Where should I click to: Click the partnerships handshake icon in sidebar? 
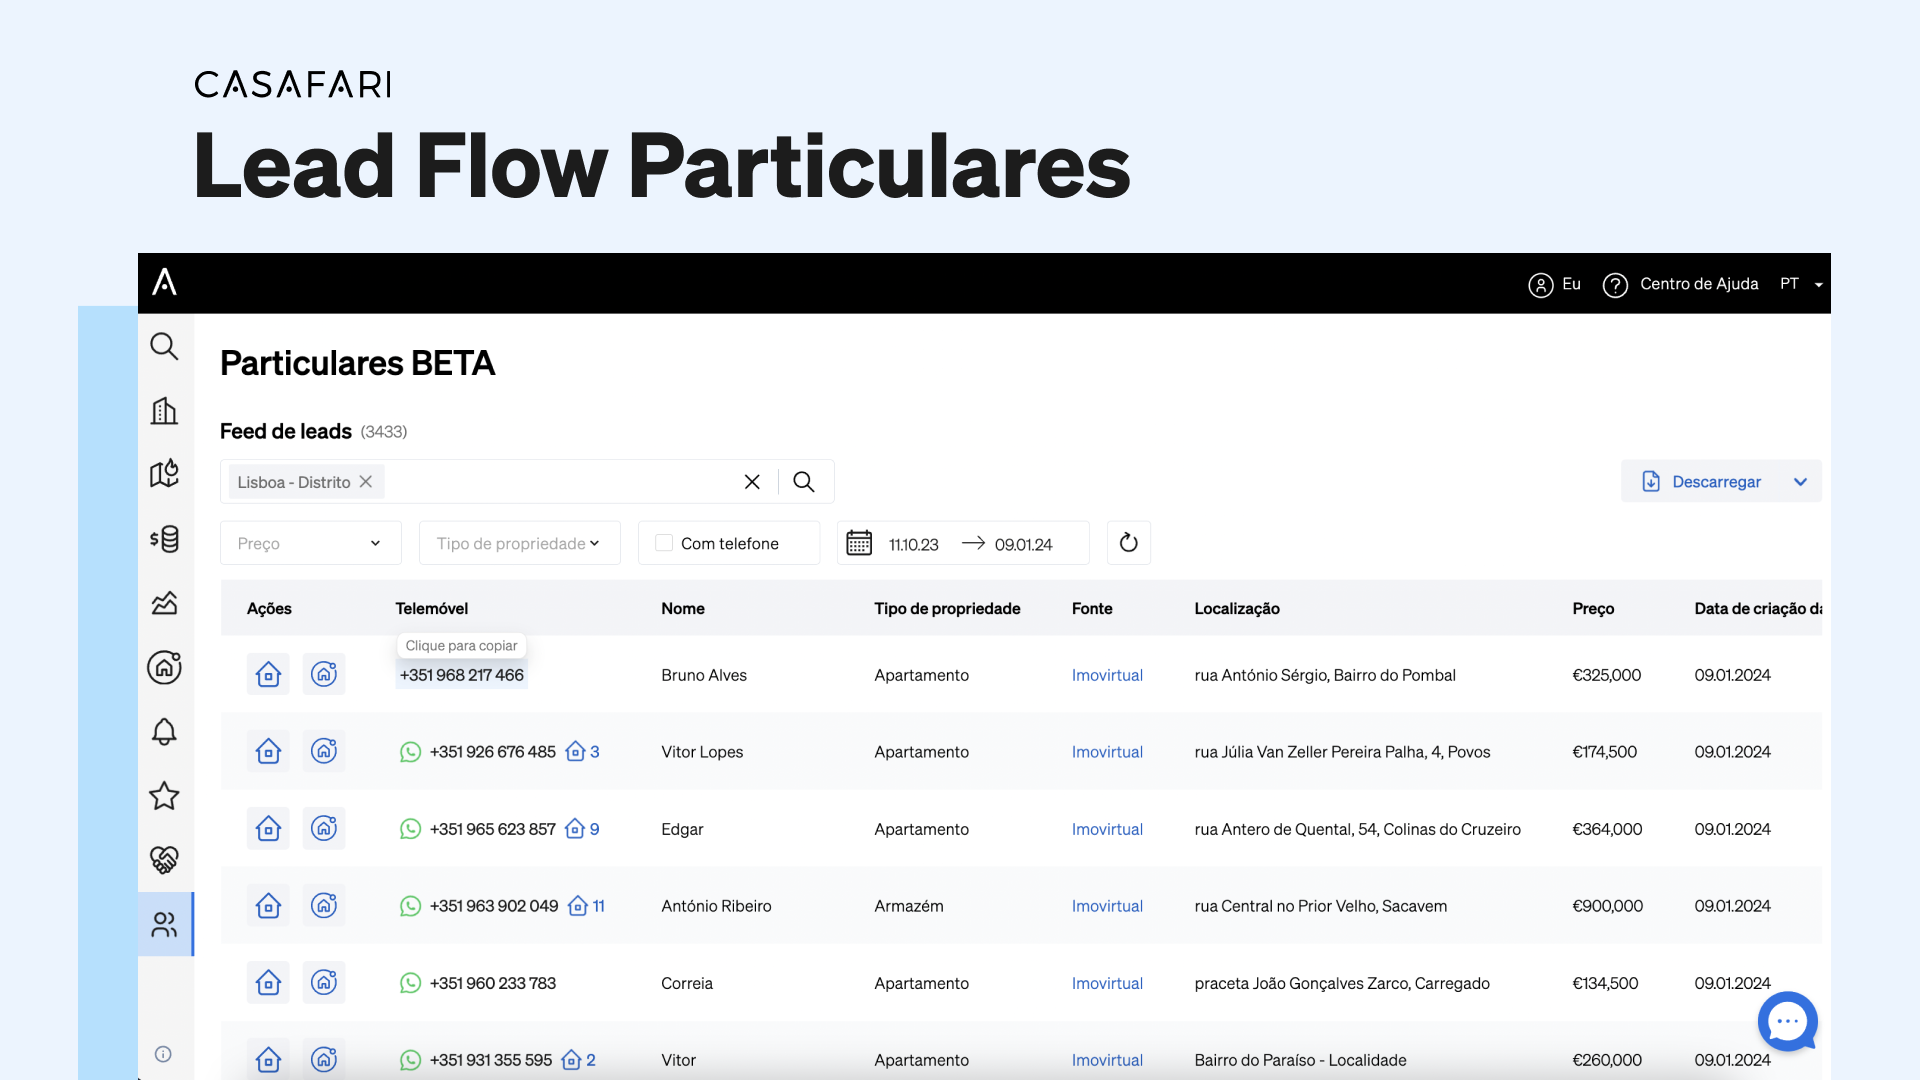pos(165,858)
